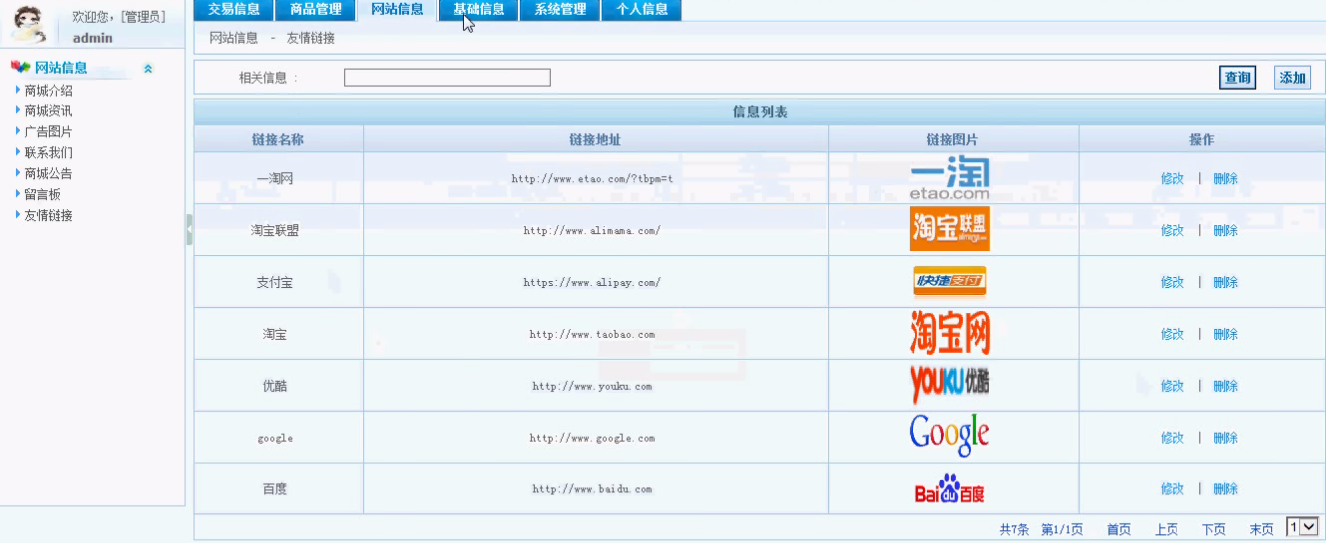Click 删除 for the 一淘网 row

click(x=1225, y=179)
